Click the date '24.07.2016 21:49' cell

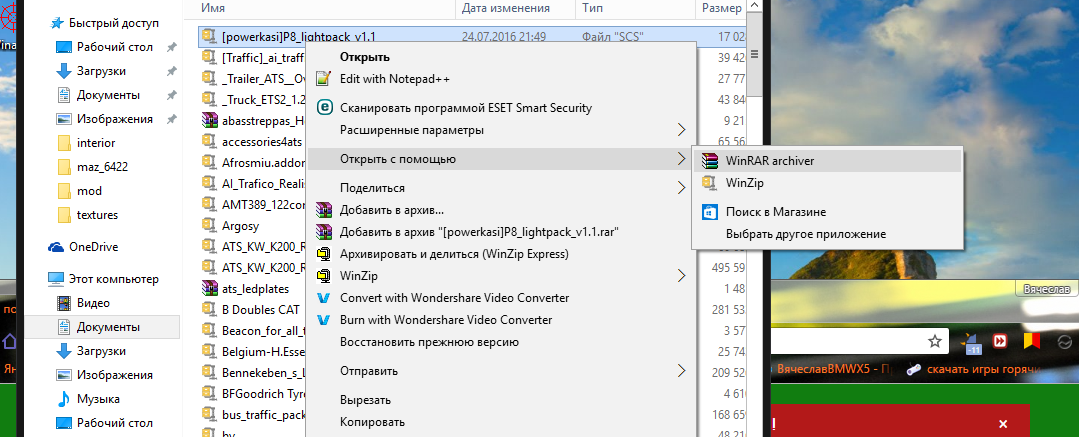504,36
